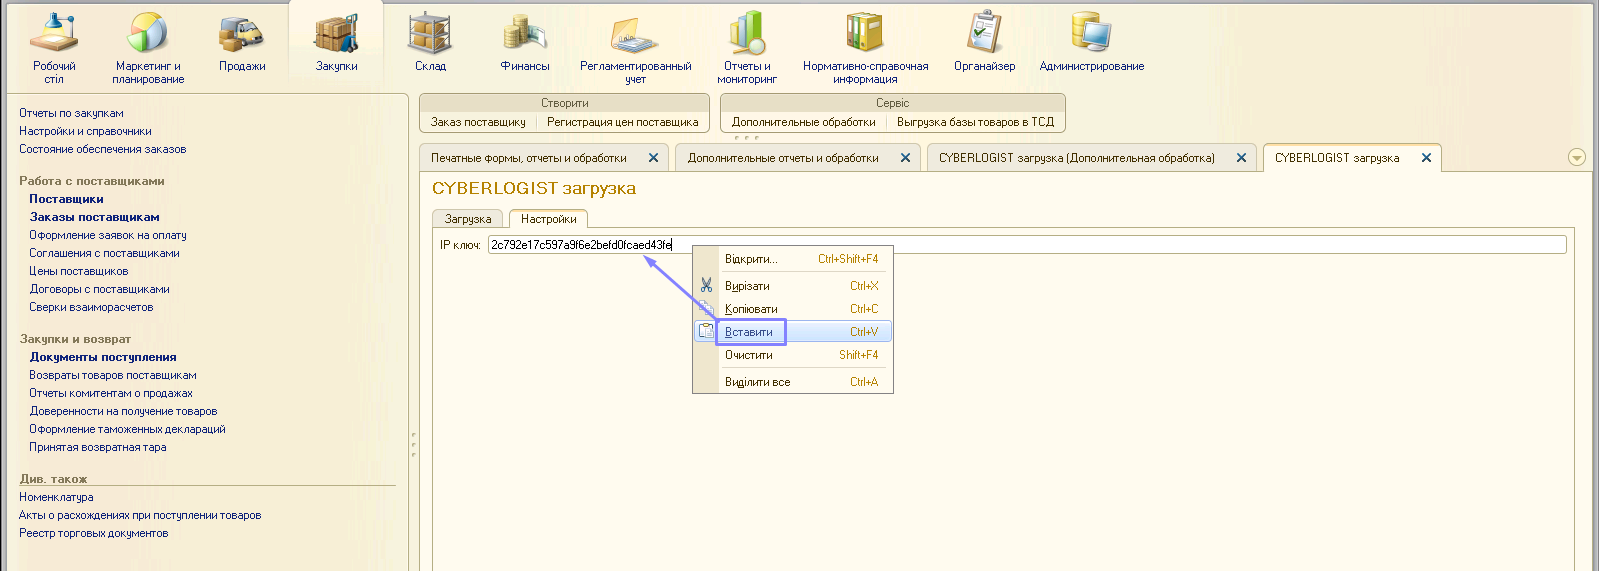Open Поставщики in navigation panel
Image resolution: width=1599 pixels, height=571 pixels.
coord(66,199)
